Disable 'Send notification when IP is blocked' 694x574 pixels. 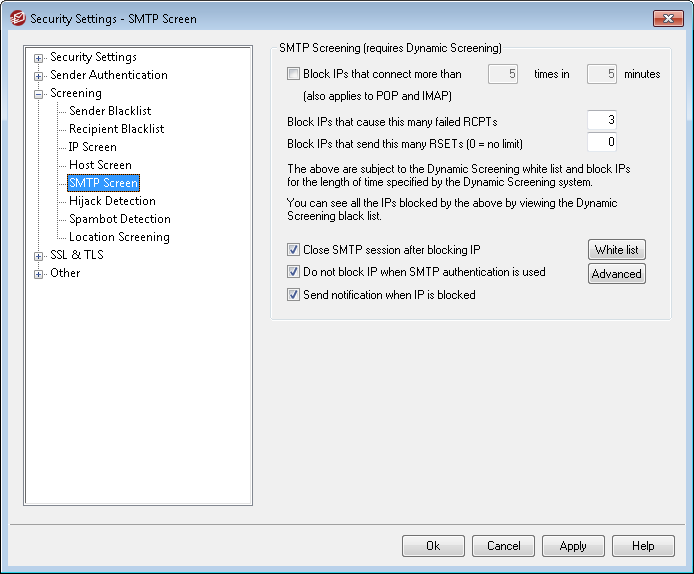click(x=293, y=295)
